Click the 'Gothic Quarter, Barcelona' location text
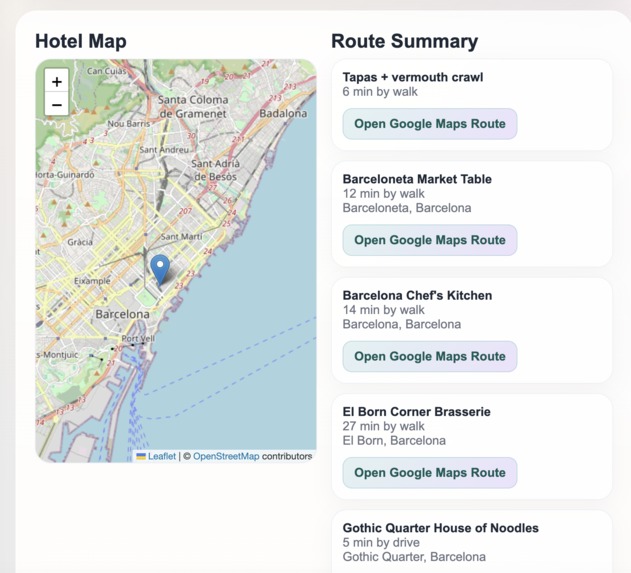 coord(414,557)
